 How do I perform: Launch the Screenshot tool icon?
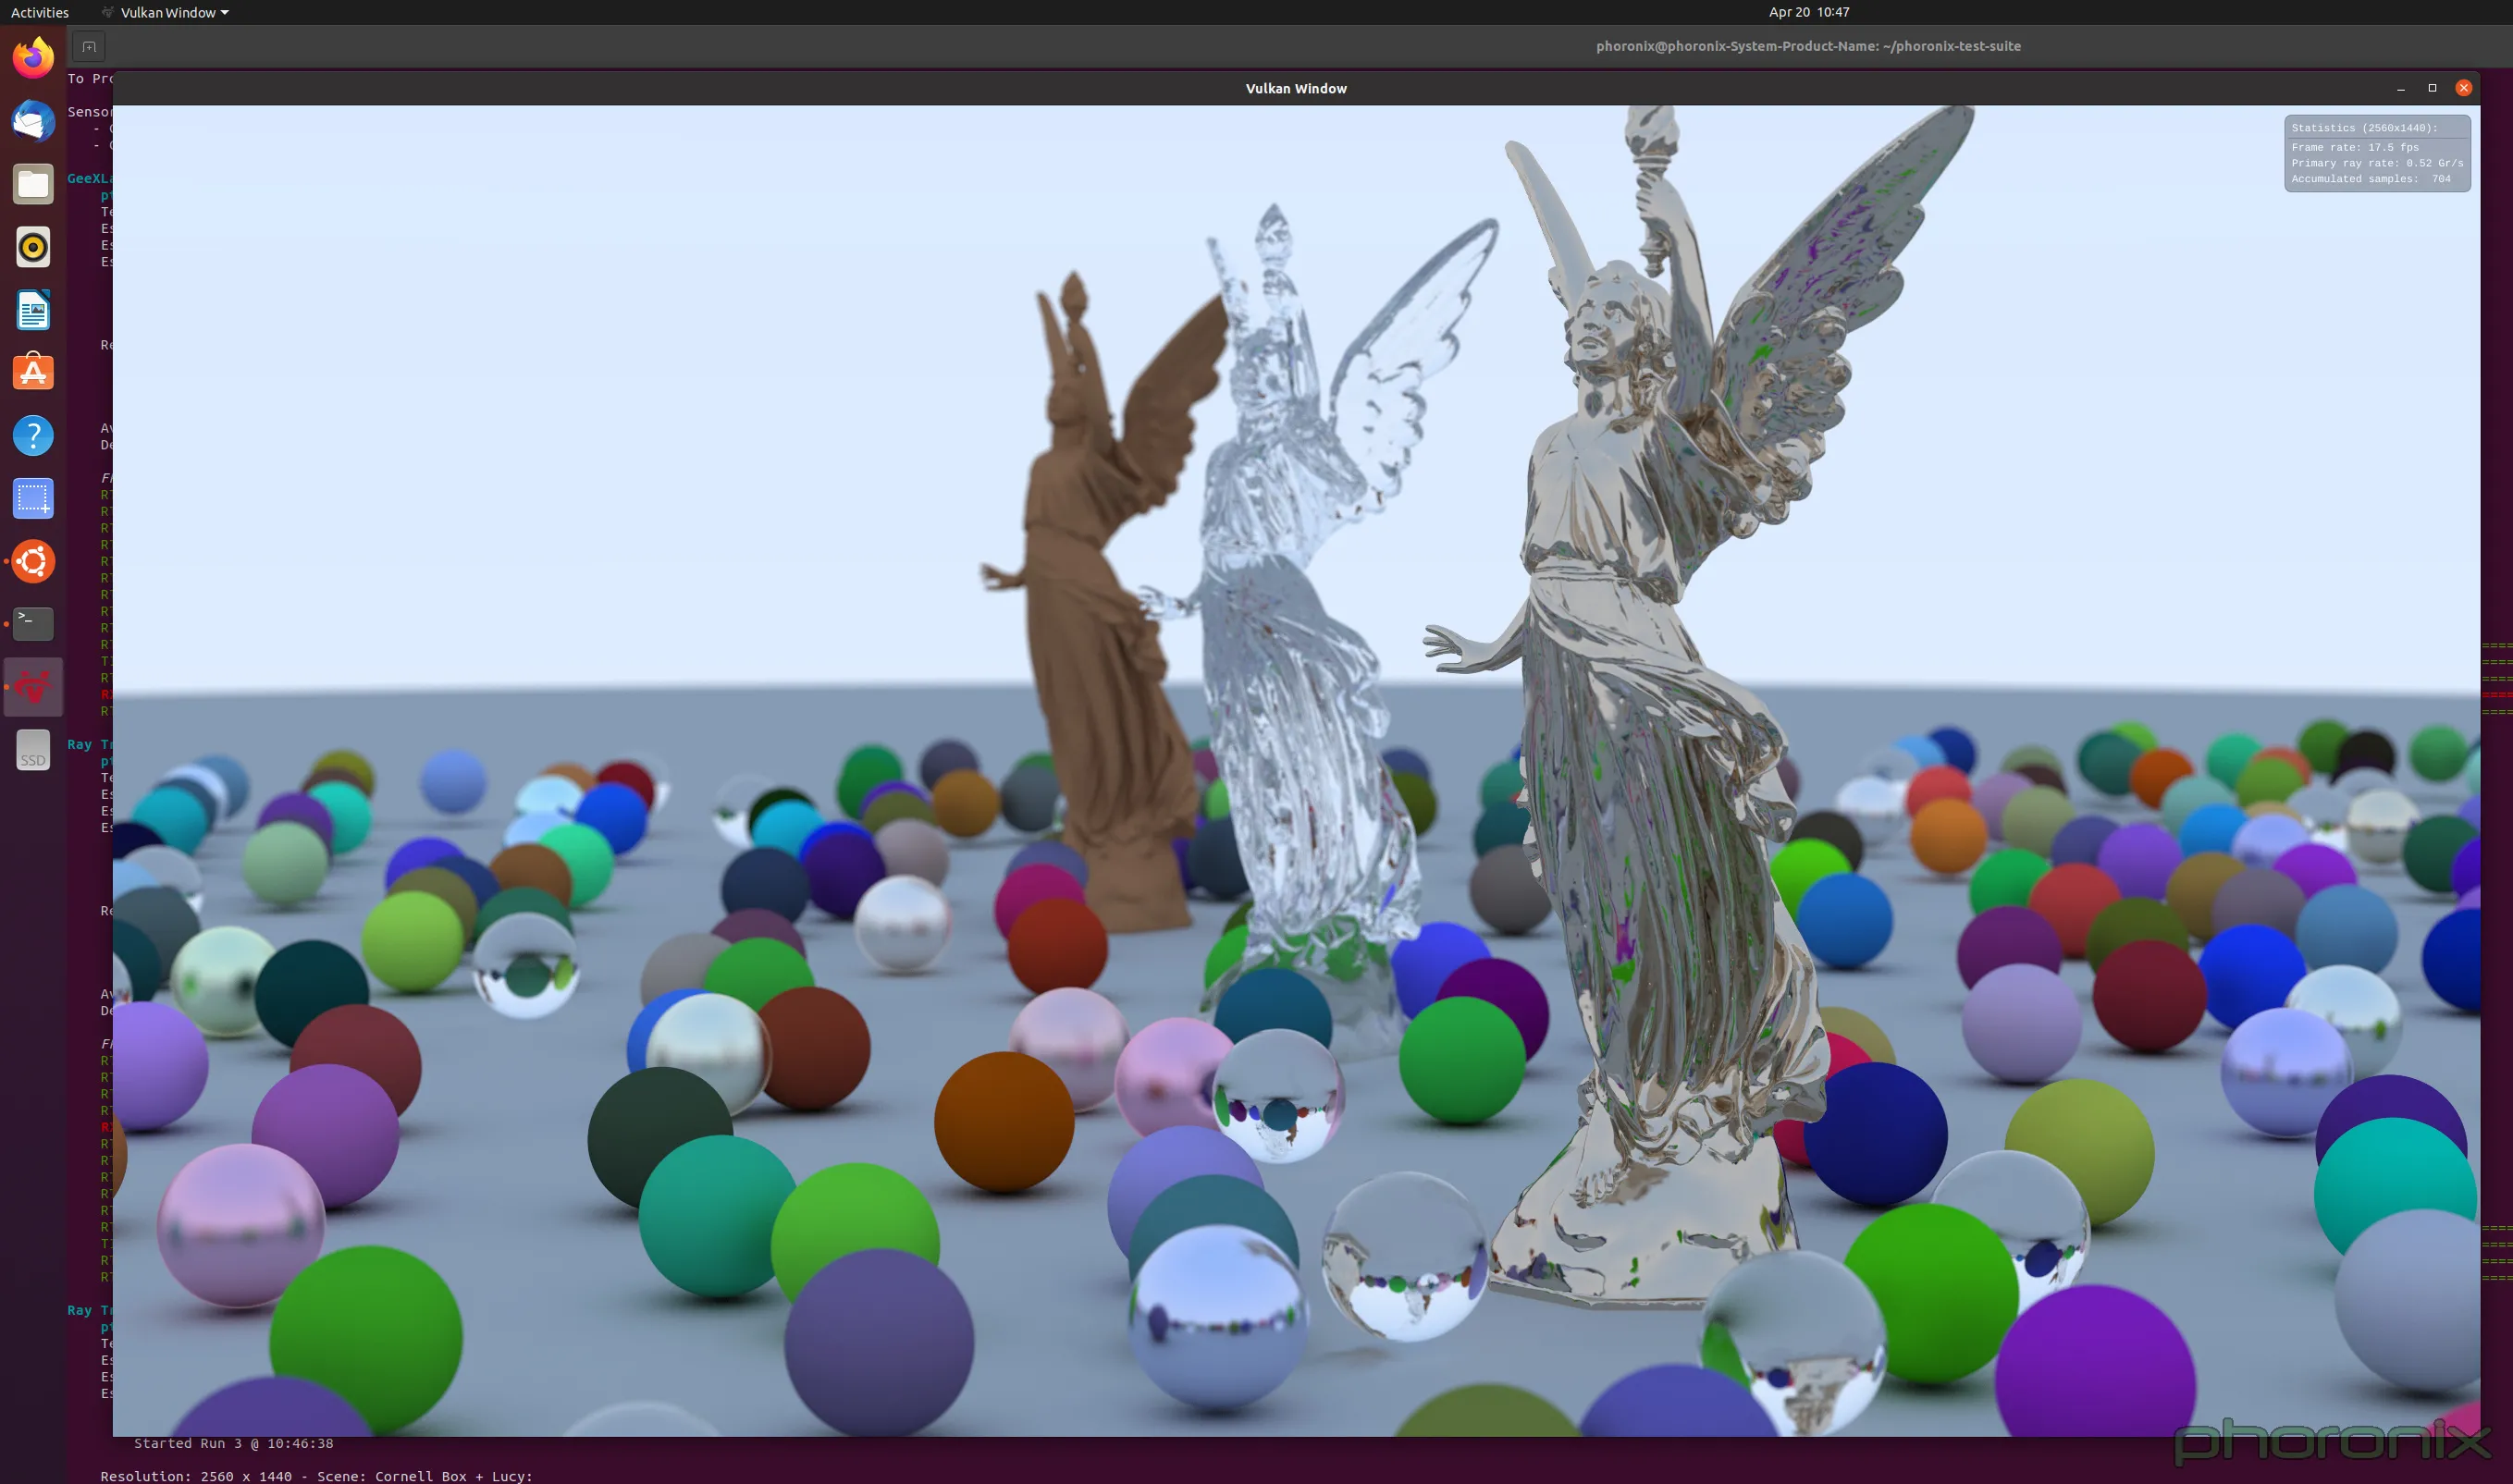[33, 498]
